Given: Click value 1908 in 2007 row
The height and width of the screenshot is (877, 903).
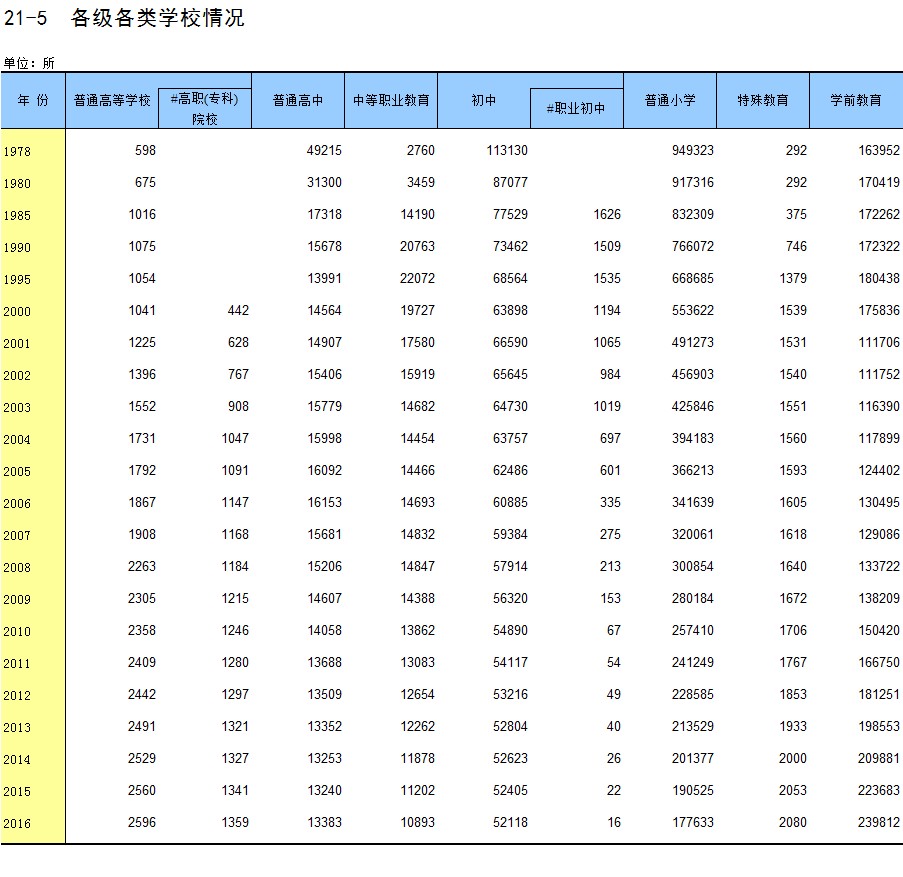Looking at the screenshot, I should (x=142, y=534).
